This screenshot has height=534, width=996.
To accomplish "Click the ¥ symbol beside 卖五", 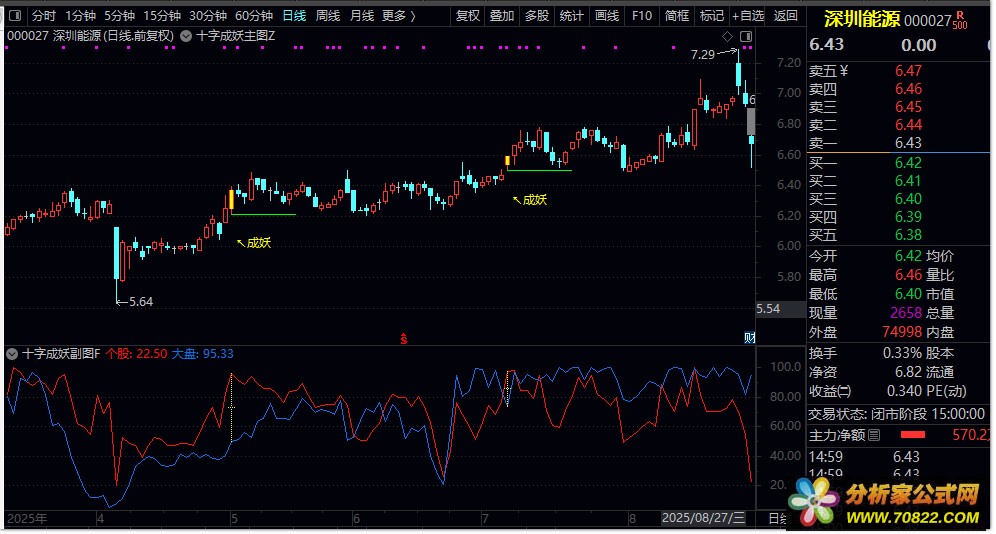I will point(844,70).
